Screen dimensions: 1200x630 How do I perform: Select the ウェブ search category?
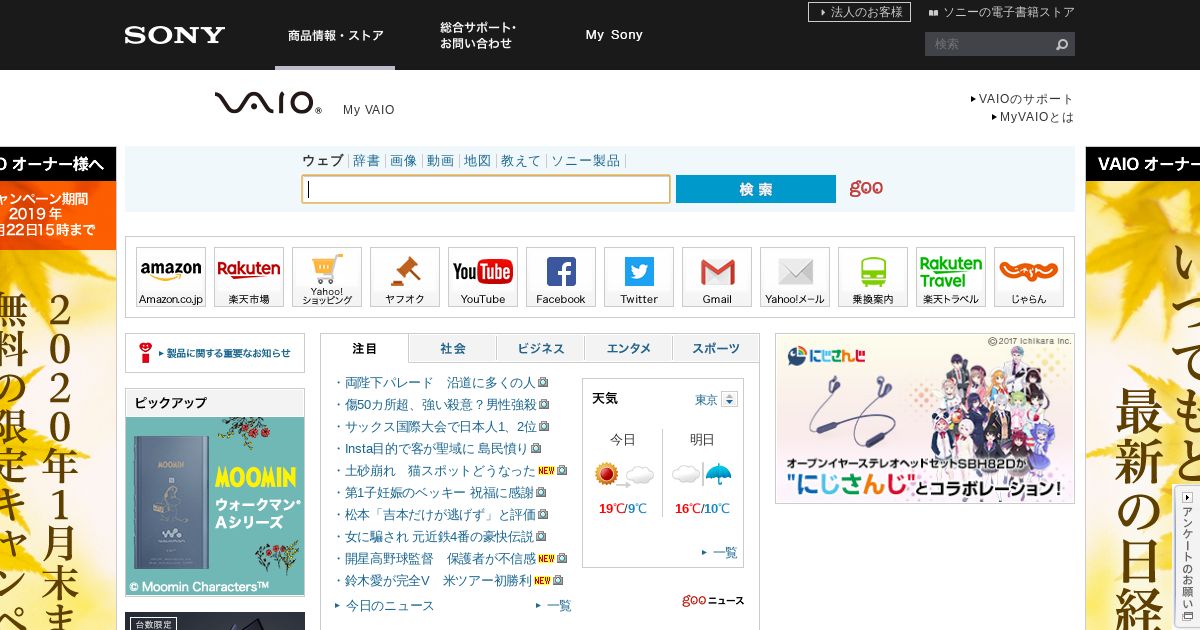(323, 160)
